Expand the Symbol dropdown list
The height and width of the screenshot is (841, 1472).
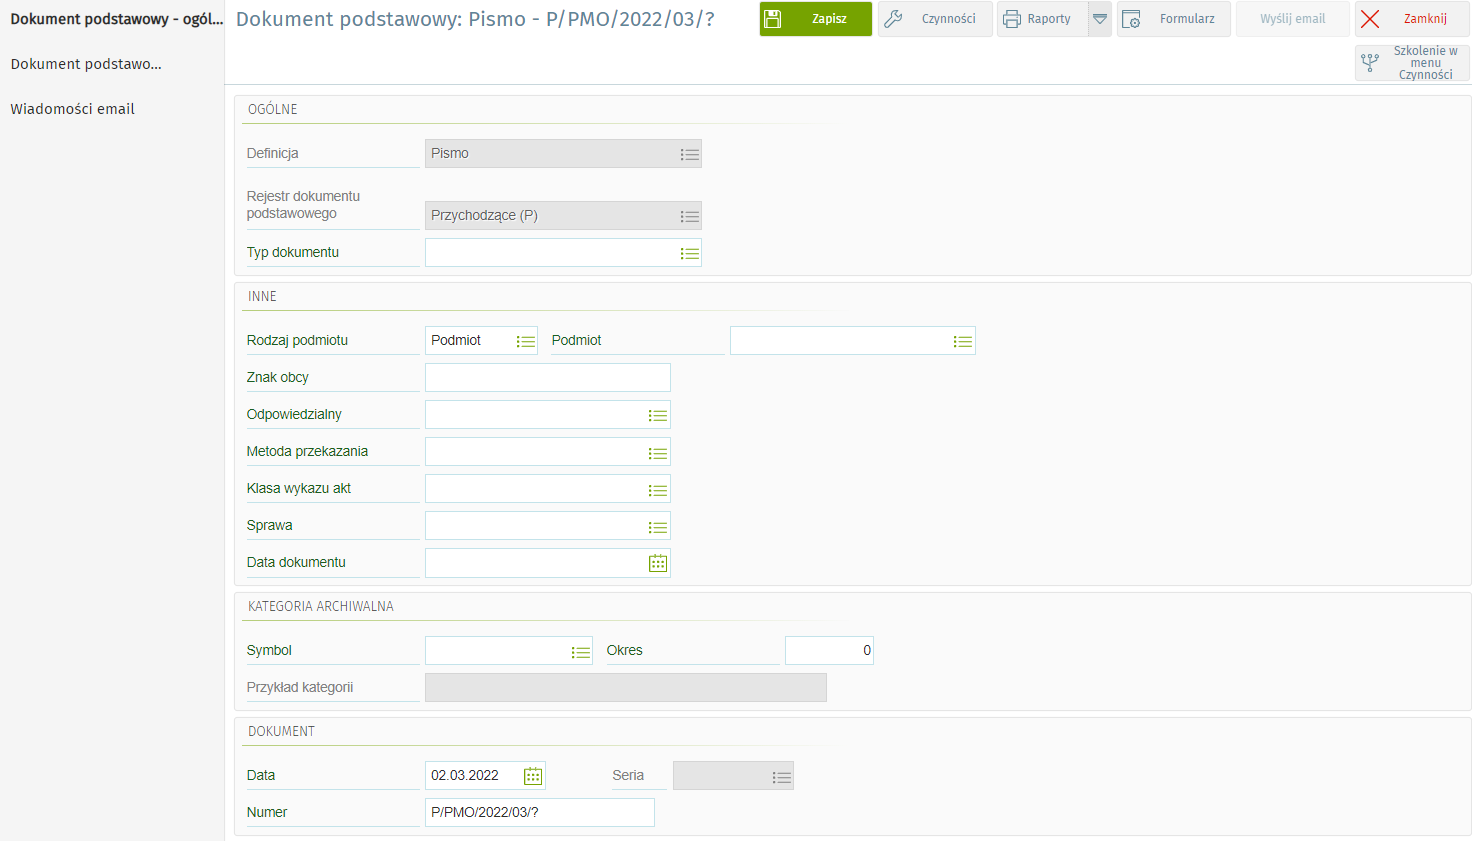coord(580,651)
